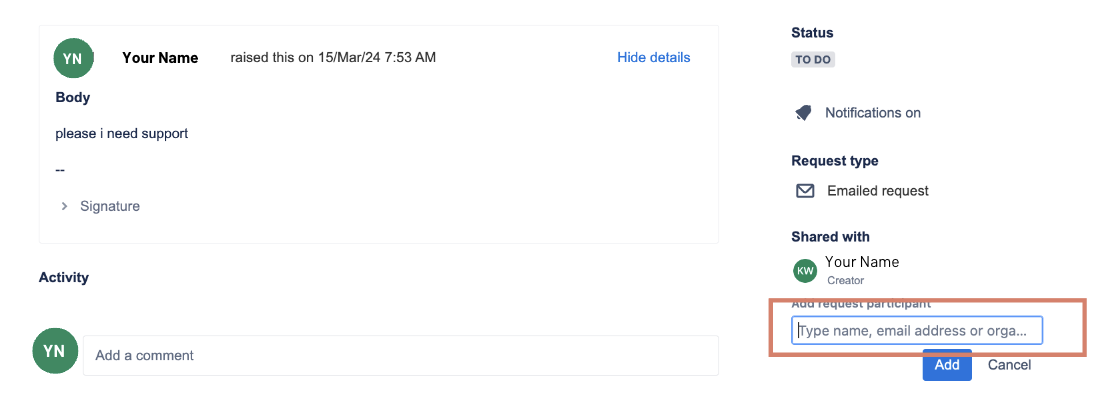Viewport: 1110px width, 412px height.
Task: Select the author name at top of request
Action: [x=160, y=58]
